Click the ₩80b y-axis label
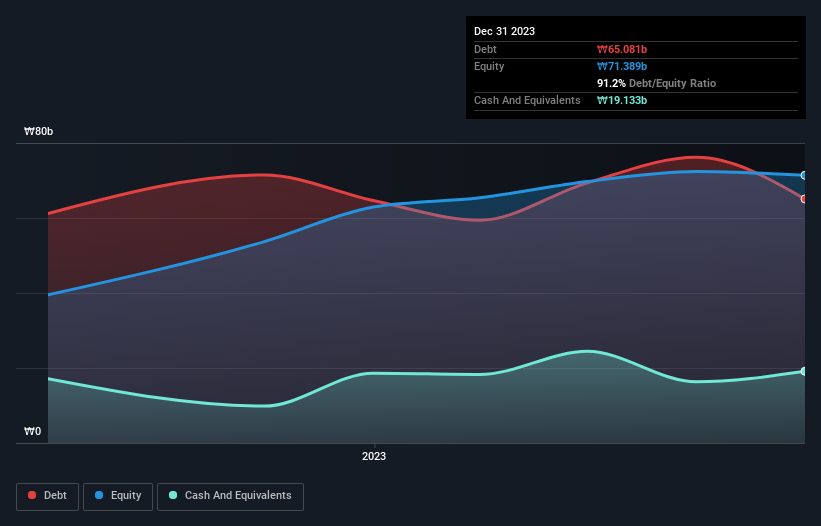This screenshot has width=821, height=526. 39,131
